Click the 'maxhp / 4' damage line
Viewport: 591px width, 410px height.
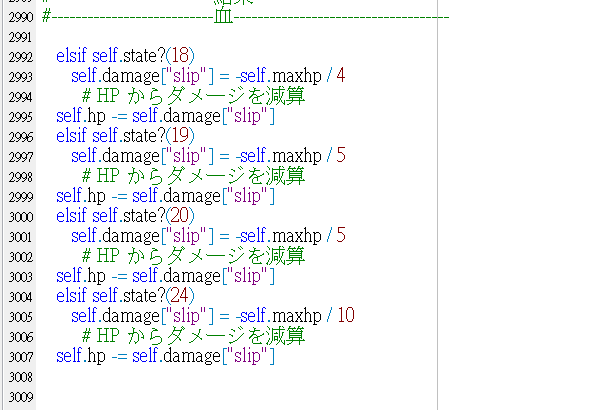point(208,76)
